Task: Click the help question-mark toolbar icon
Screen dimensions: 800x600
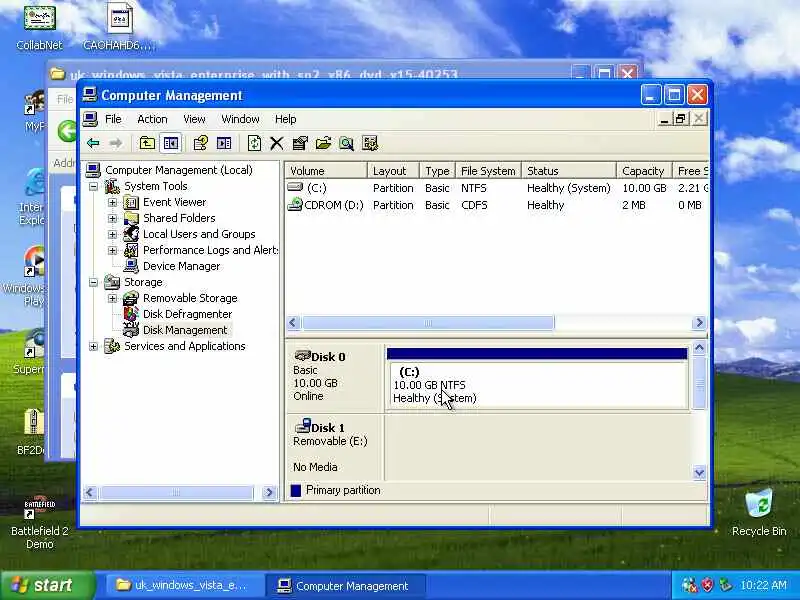Action: coord(201,143)
